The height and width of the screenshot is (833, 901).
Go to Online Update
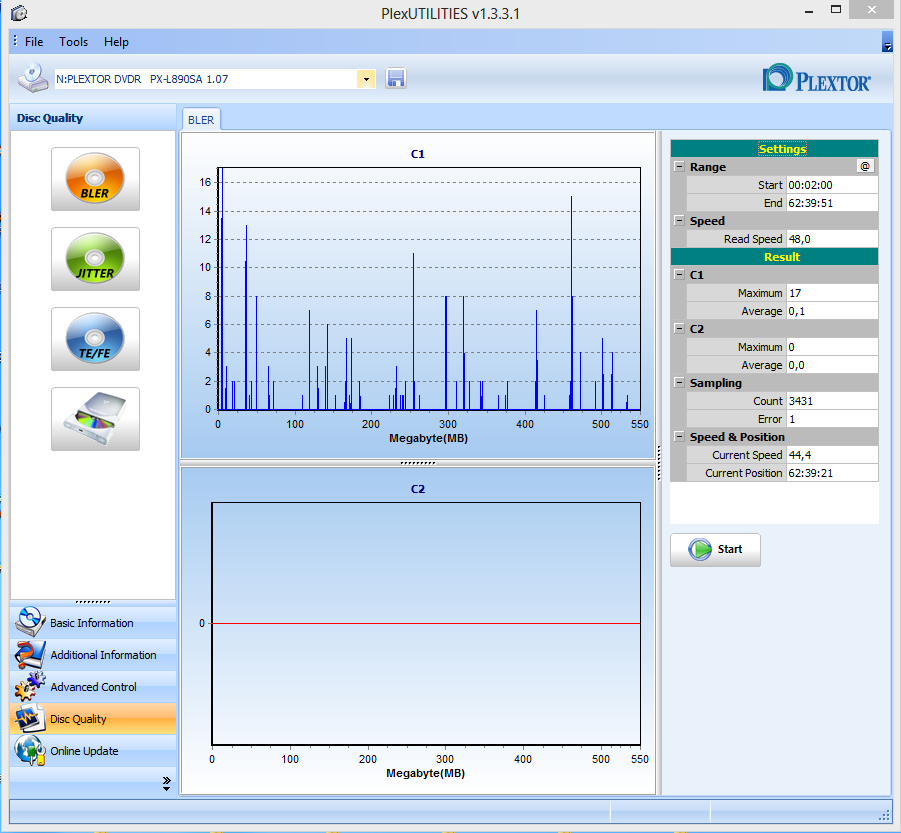(x=93, y=751)
